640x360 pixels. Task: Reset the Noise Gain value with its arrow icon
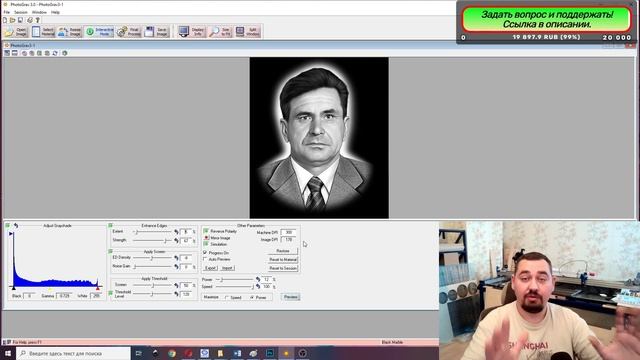[176, 267]
